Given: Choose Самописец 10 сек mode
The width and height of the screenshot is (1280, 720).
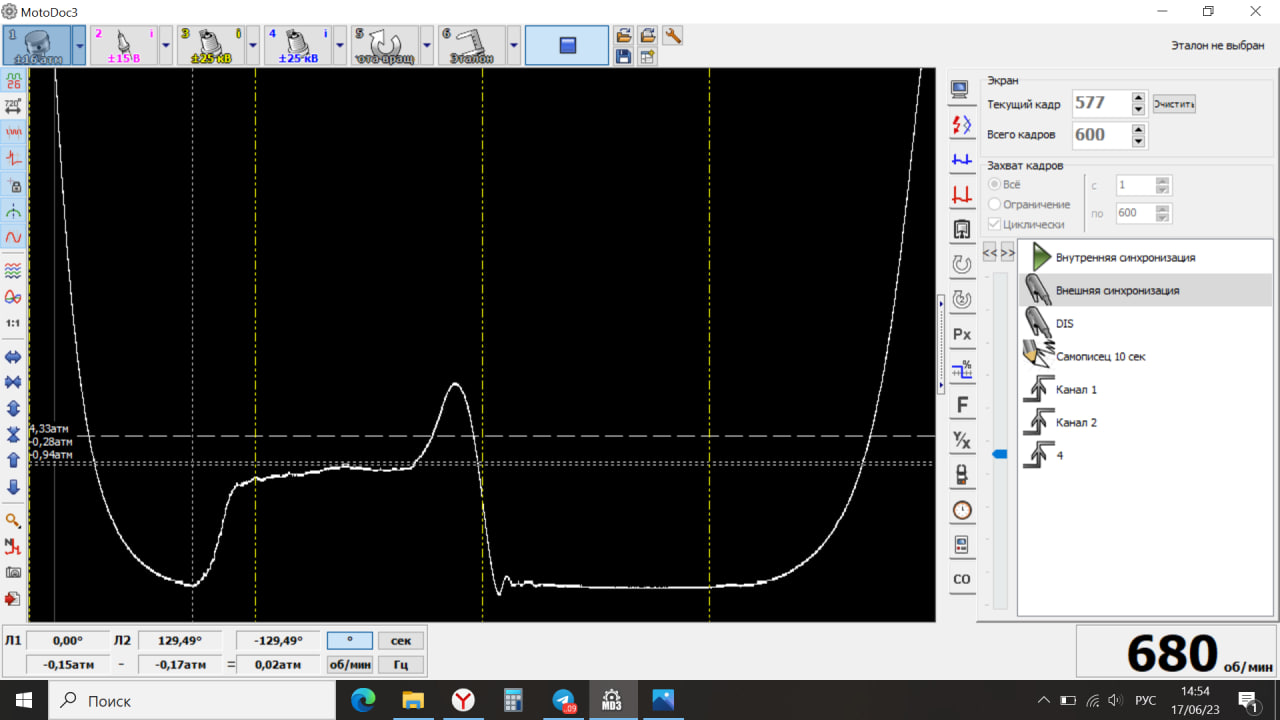Looking at the screenshot, I should pos(1100,356).
